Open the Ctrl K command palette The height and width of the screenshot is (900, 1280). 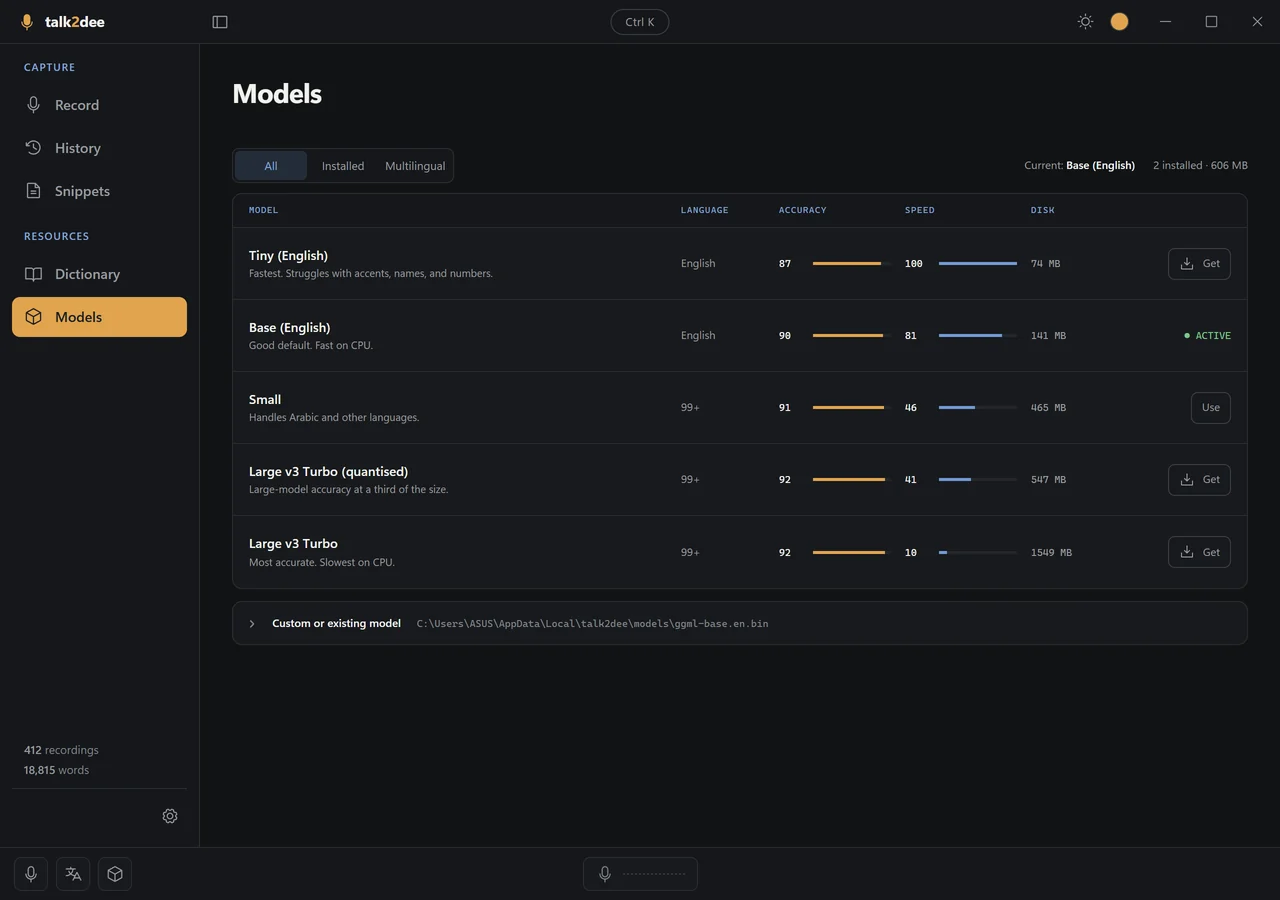[x=640, y=22]
